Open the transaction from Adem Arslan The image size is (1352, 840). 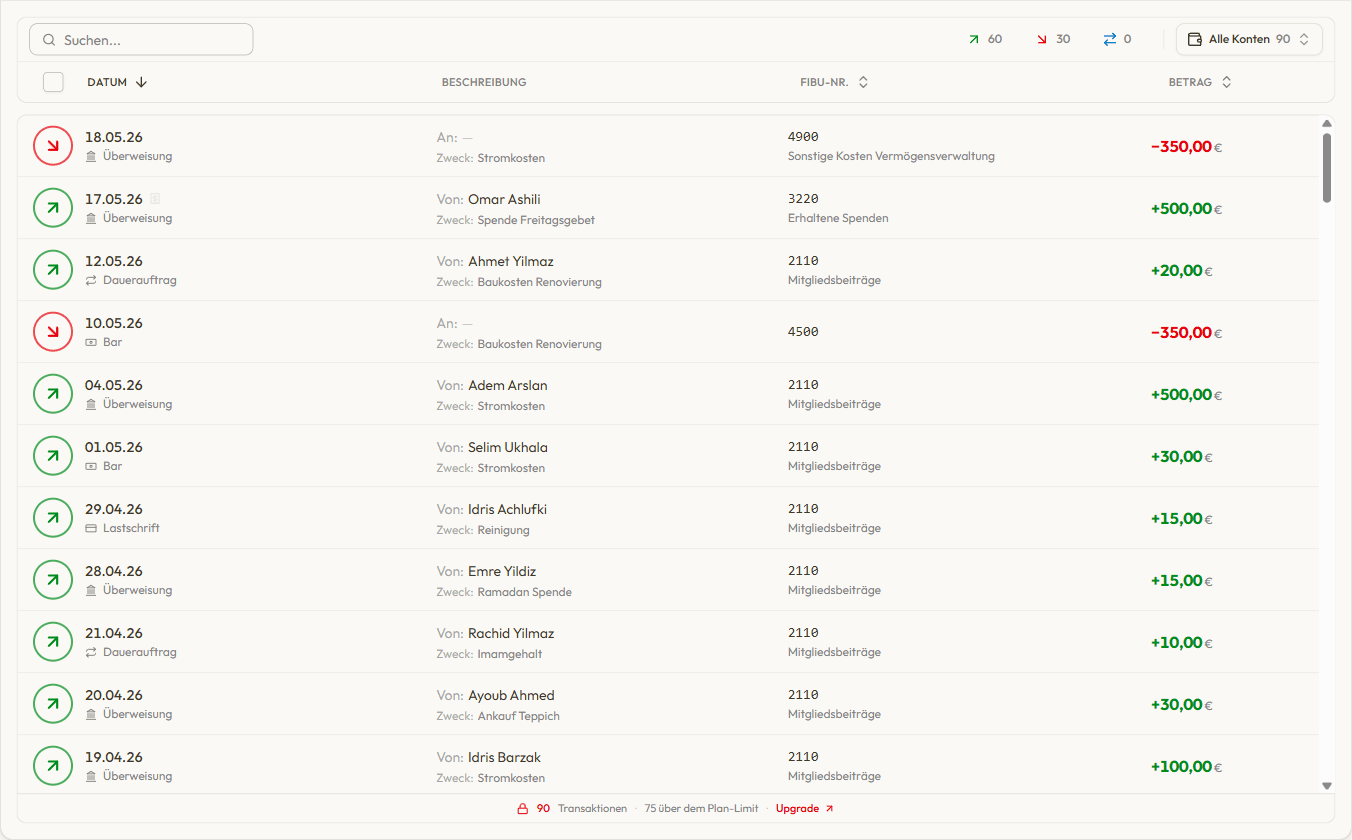[668, 394]
